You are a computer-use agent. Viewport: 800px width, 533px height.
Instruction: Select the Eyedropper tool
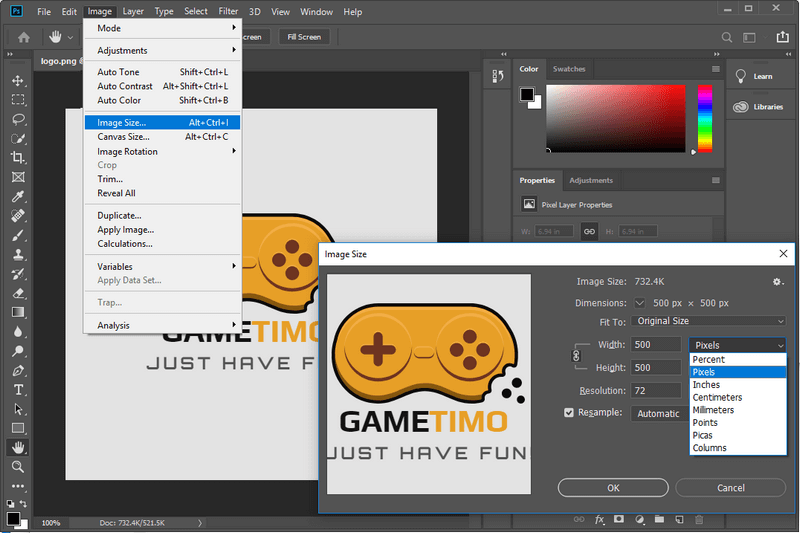17,196
